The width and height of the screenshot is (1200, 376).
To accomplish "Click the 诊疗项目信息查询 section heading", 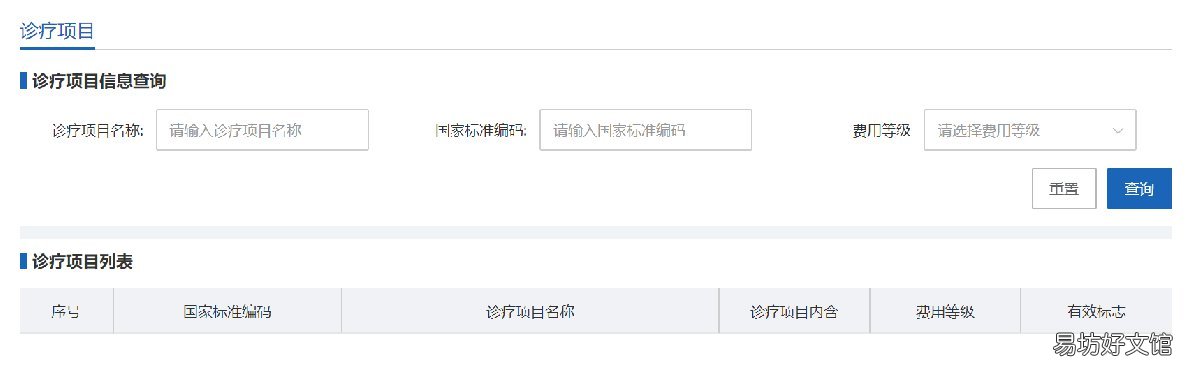I will click(99, 80).
